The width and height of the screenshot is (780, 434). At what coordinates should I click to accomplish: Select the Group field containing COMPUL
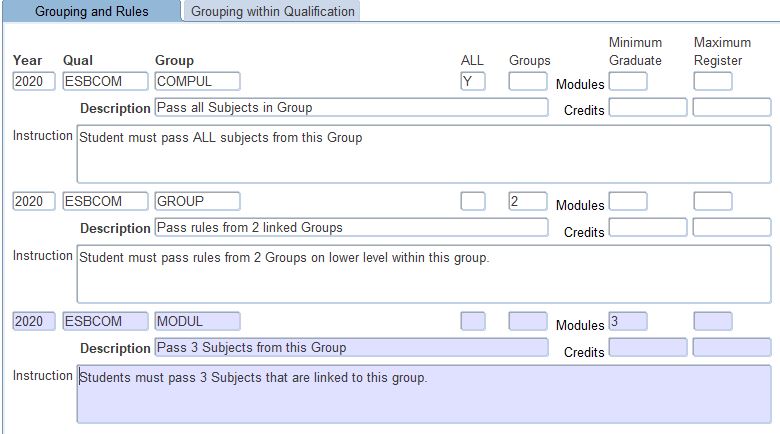(197, 82)
